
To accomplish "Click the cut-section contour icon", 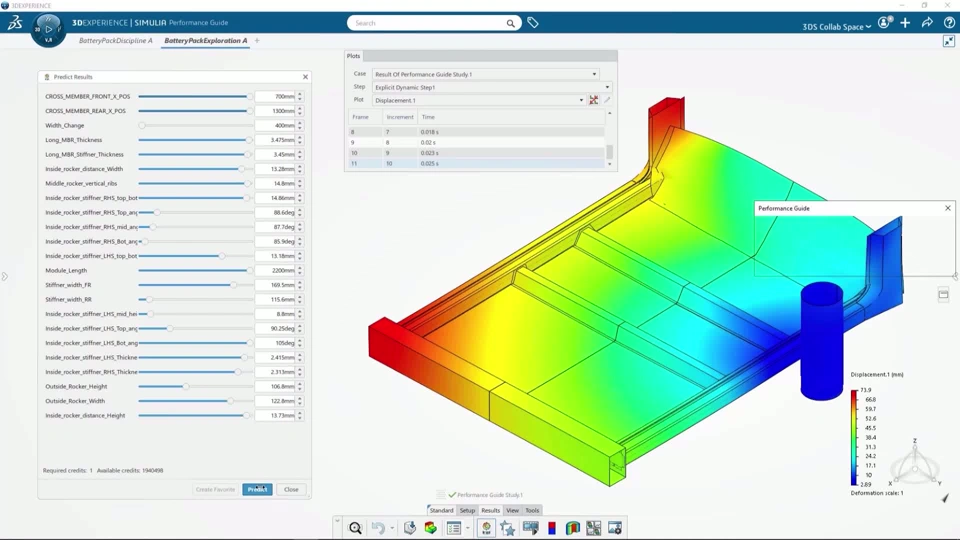I will 572,528.
